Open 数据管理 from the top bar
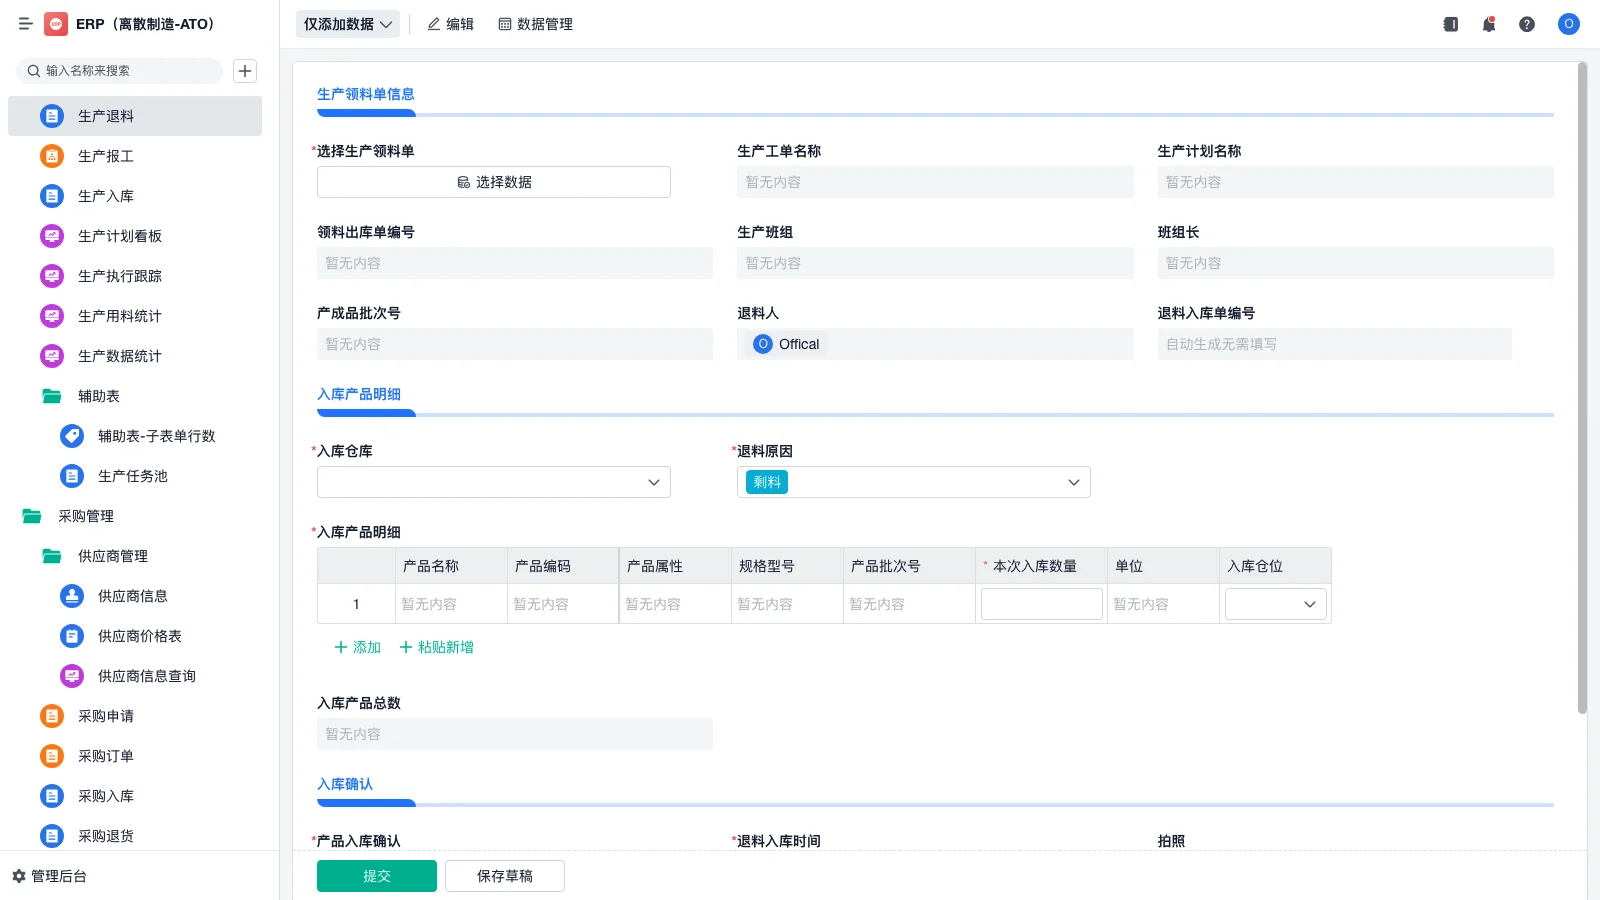Screen dimensions: 1600x900 (x=535, y=24)
